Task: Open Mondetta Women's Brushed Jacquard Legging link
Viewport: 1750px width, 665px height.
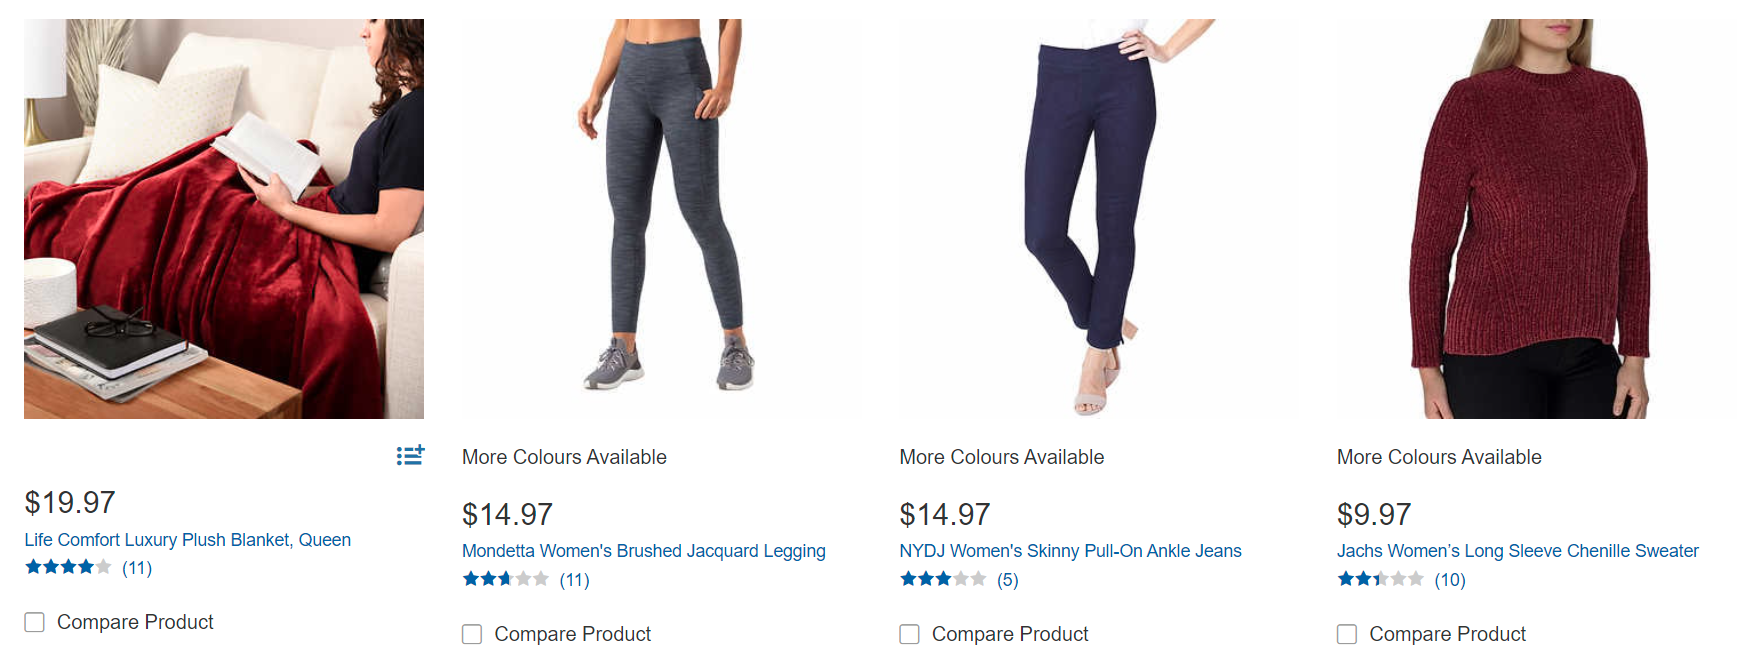Action: (643, 551)
